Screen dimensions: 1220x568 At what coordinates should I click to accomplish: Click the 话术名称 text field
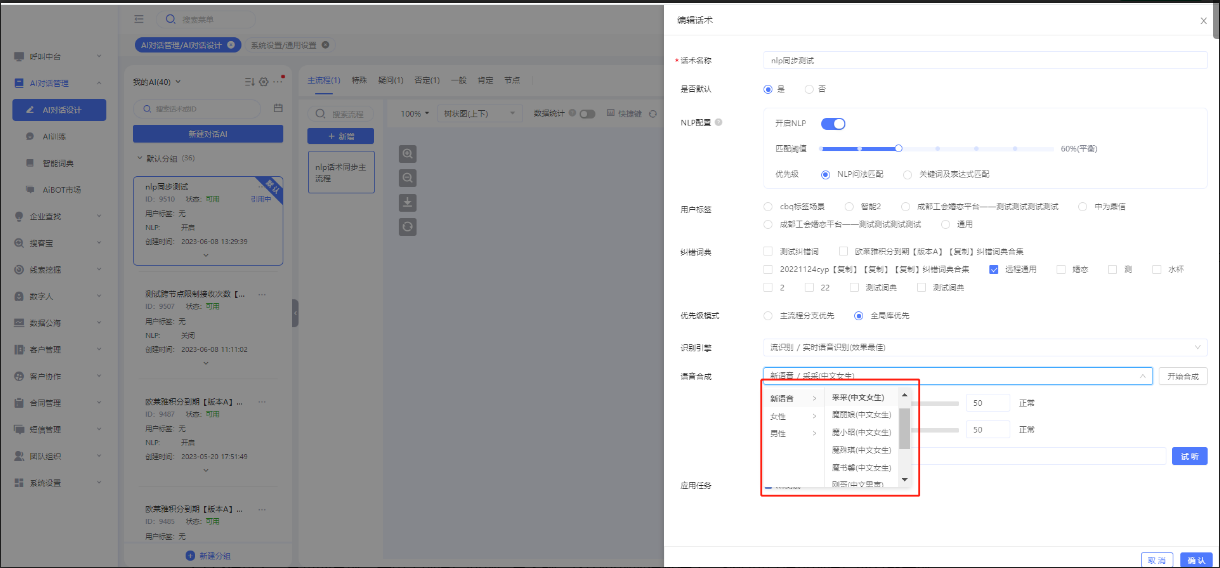(984, 60)
